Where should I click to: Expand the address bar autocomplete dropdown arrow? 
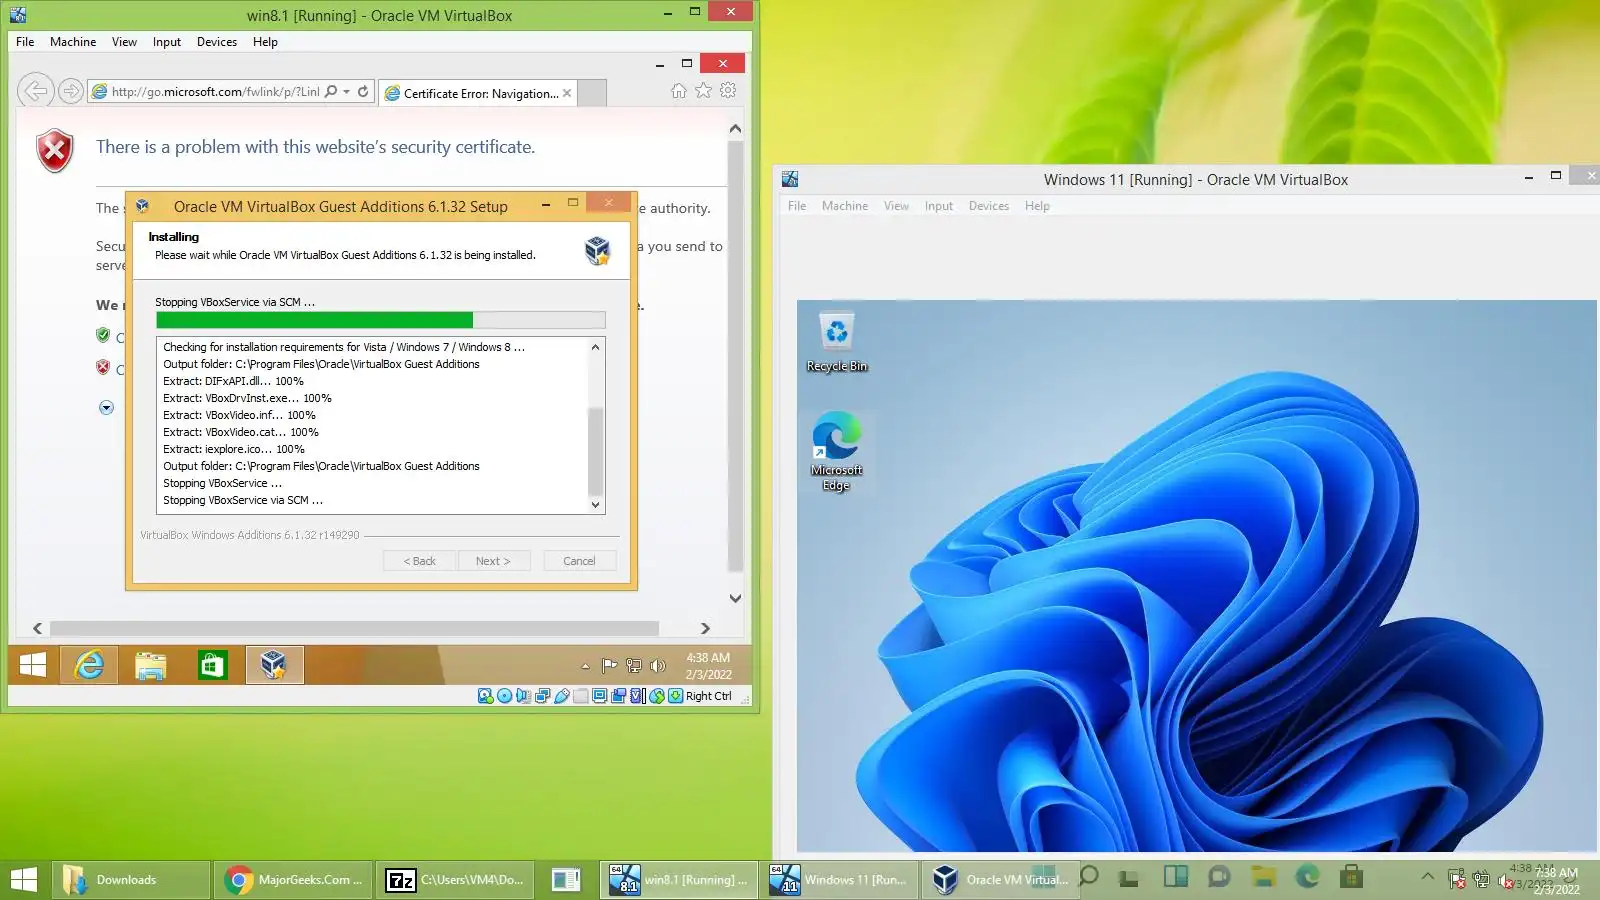click(x=347, y=91)
